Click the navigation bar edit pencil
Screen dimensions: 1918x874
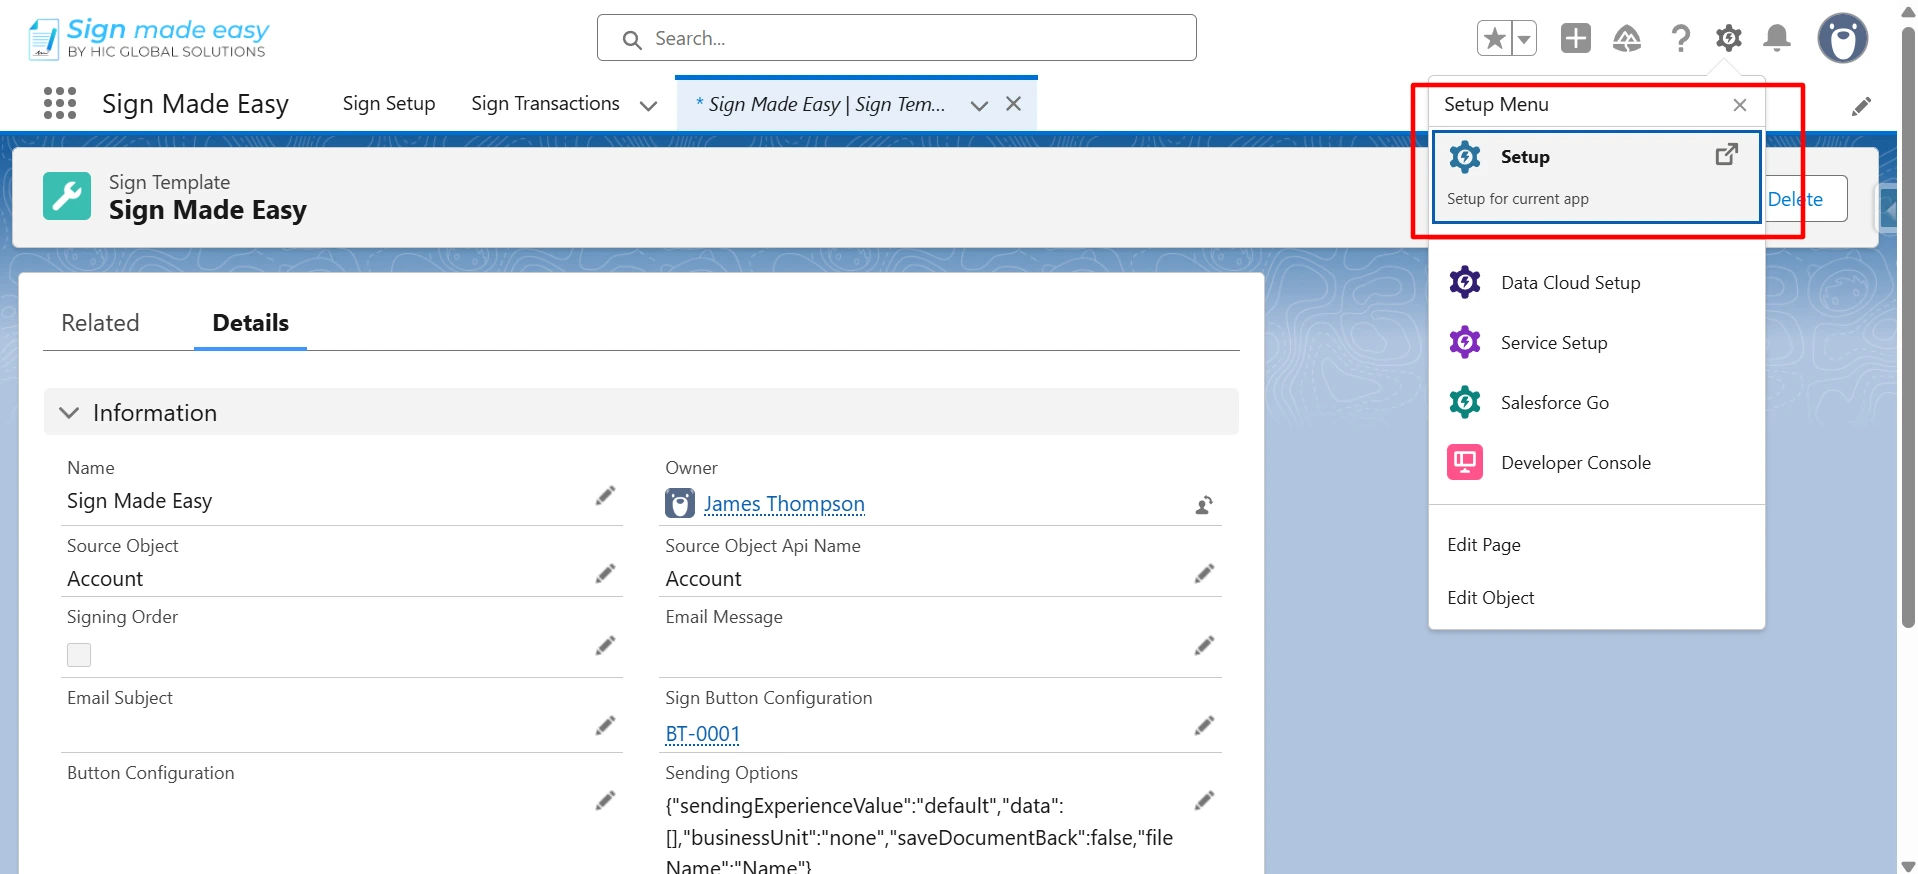tap(1861, 106)
